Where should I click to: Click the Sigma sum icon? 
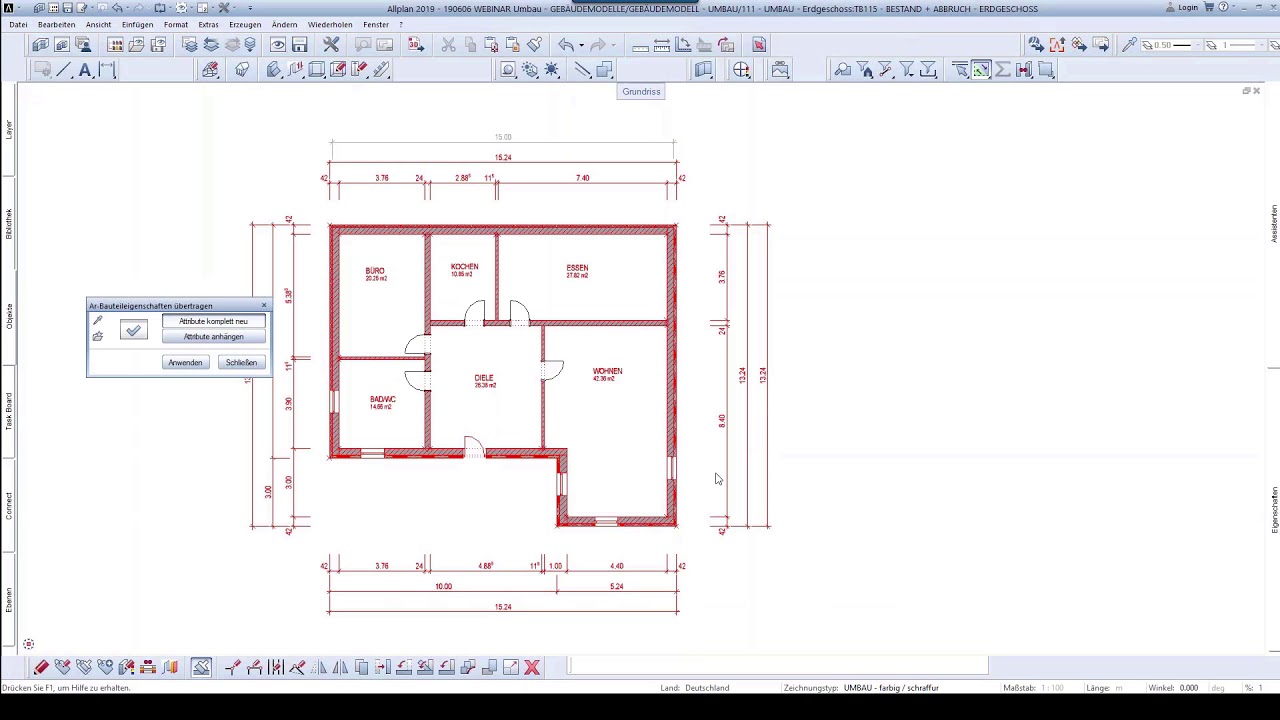(1002, 70)
